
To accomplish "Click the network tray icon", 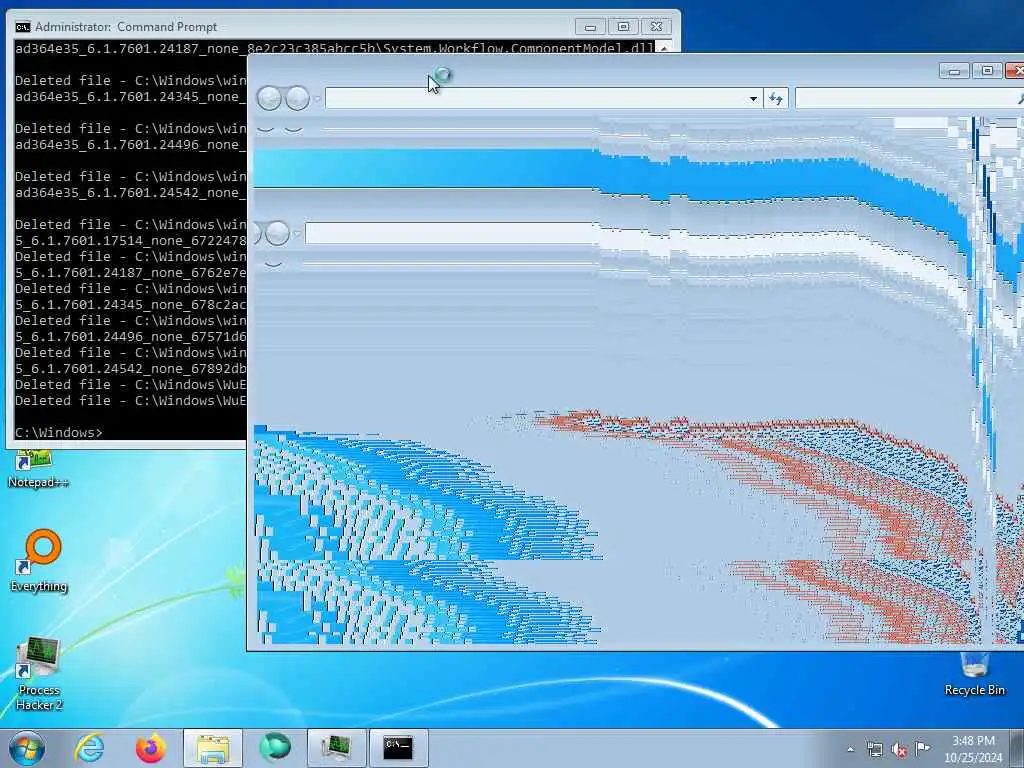I will coord(874,749).
